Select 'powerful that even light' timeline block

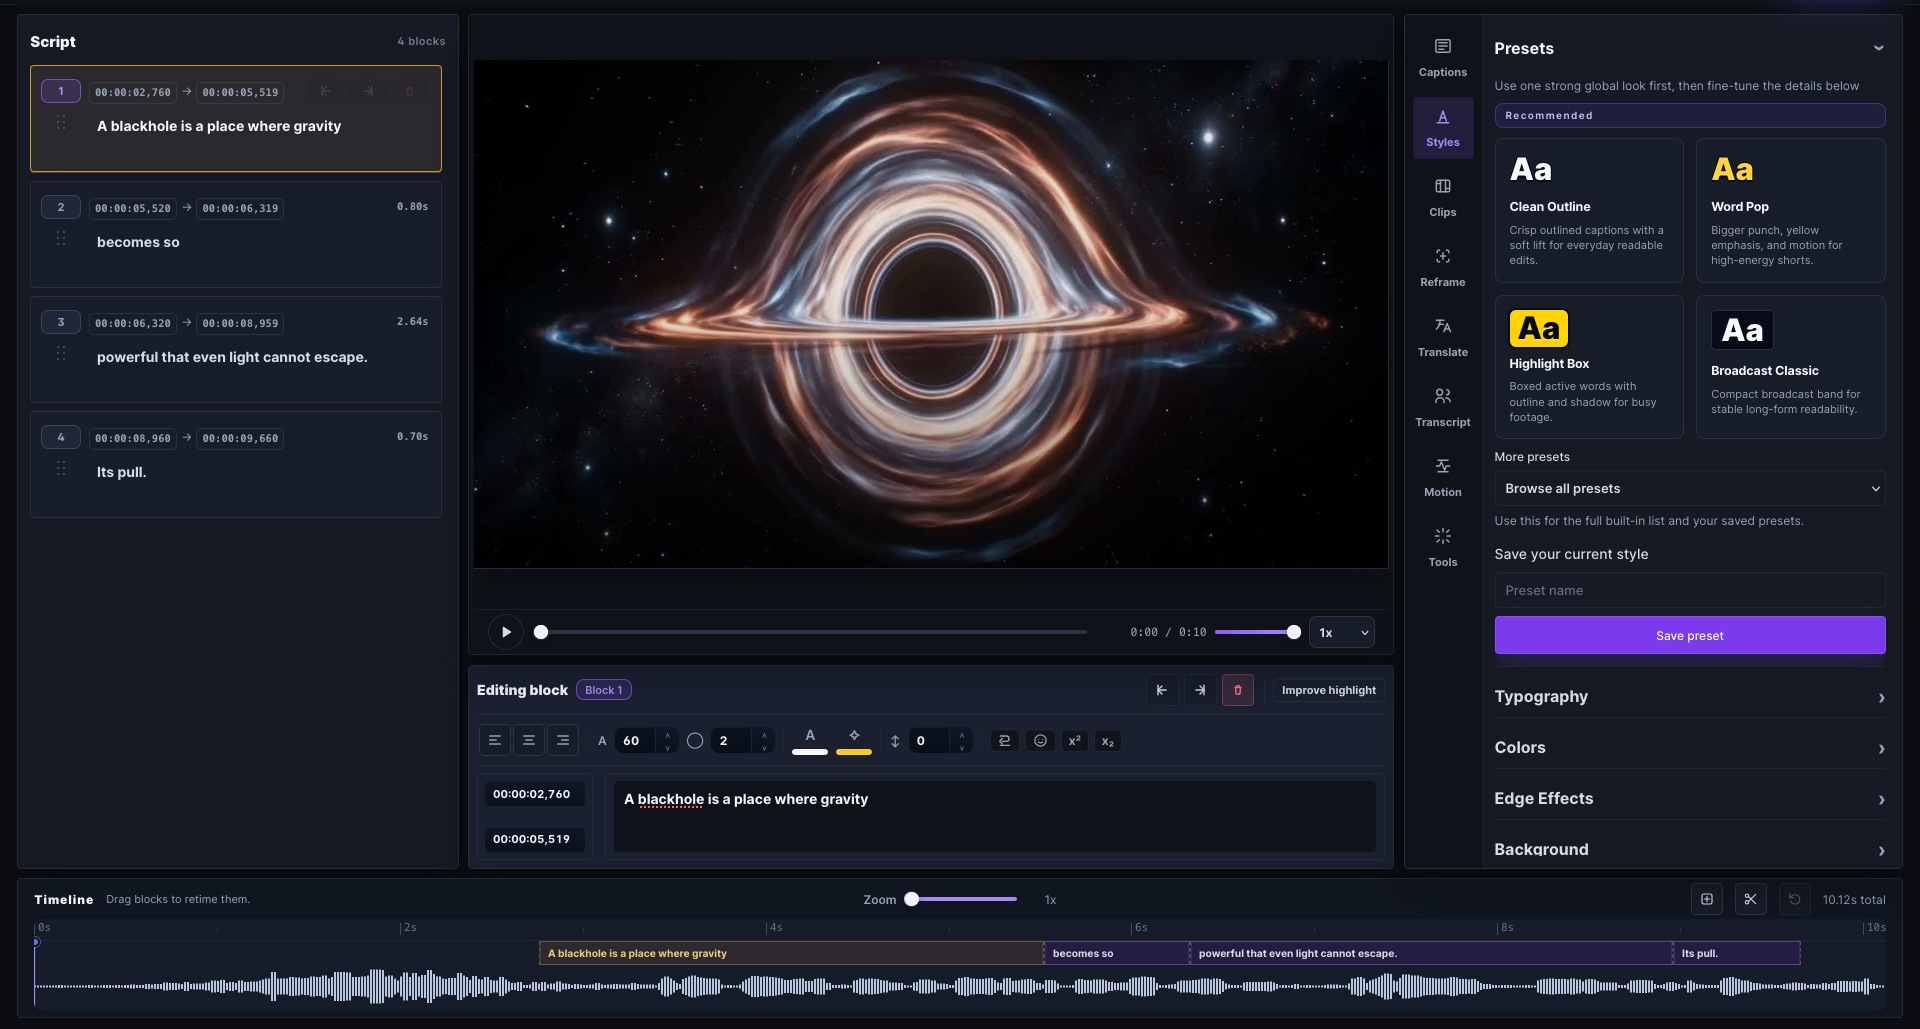(x=1430, y=953)
